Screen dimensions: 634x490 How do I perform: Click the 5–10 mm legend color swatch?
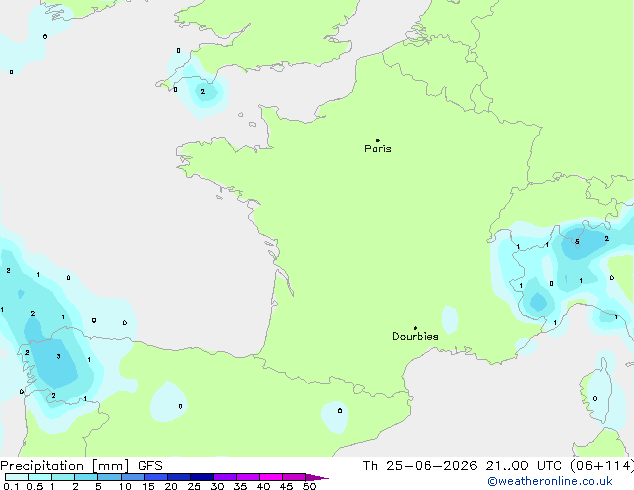pos(109,477)
